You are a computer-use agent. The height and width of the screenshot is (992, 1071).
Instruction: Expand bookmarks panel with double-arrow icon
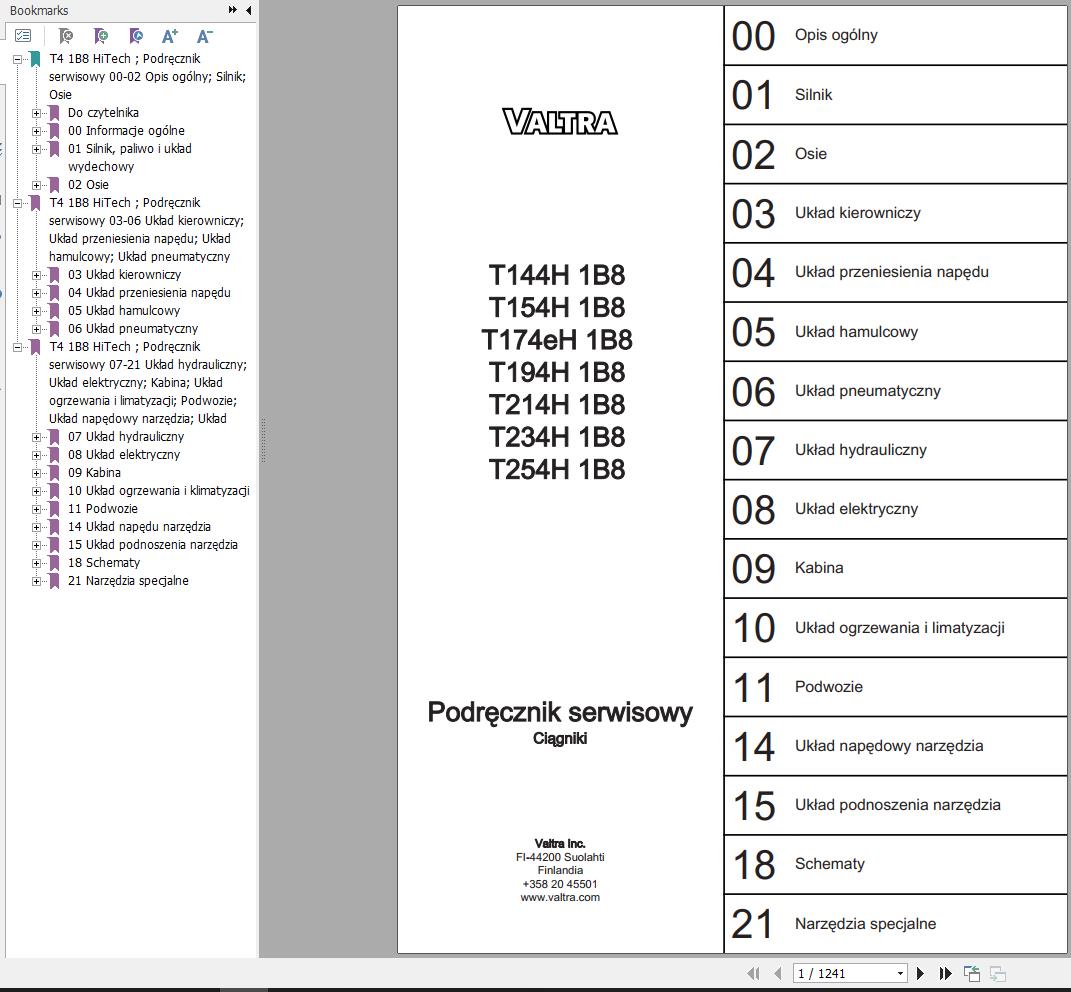(x=232, y=10)
